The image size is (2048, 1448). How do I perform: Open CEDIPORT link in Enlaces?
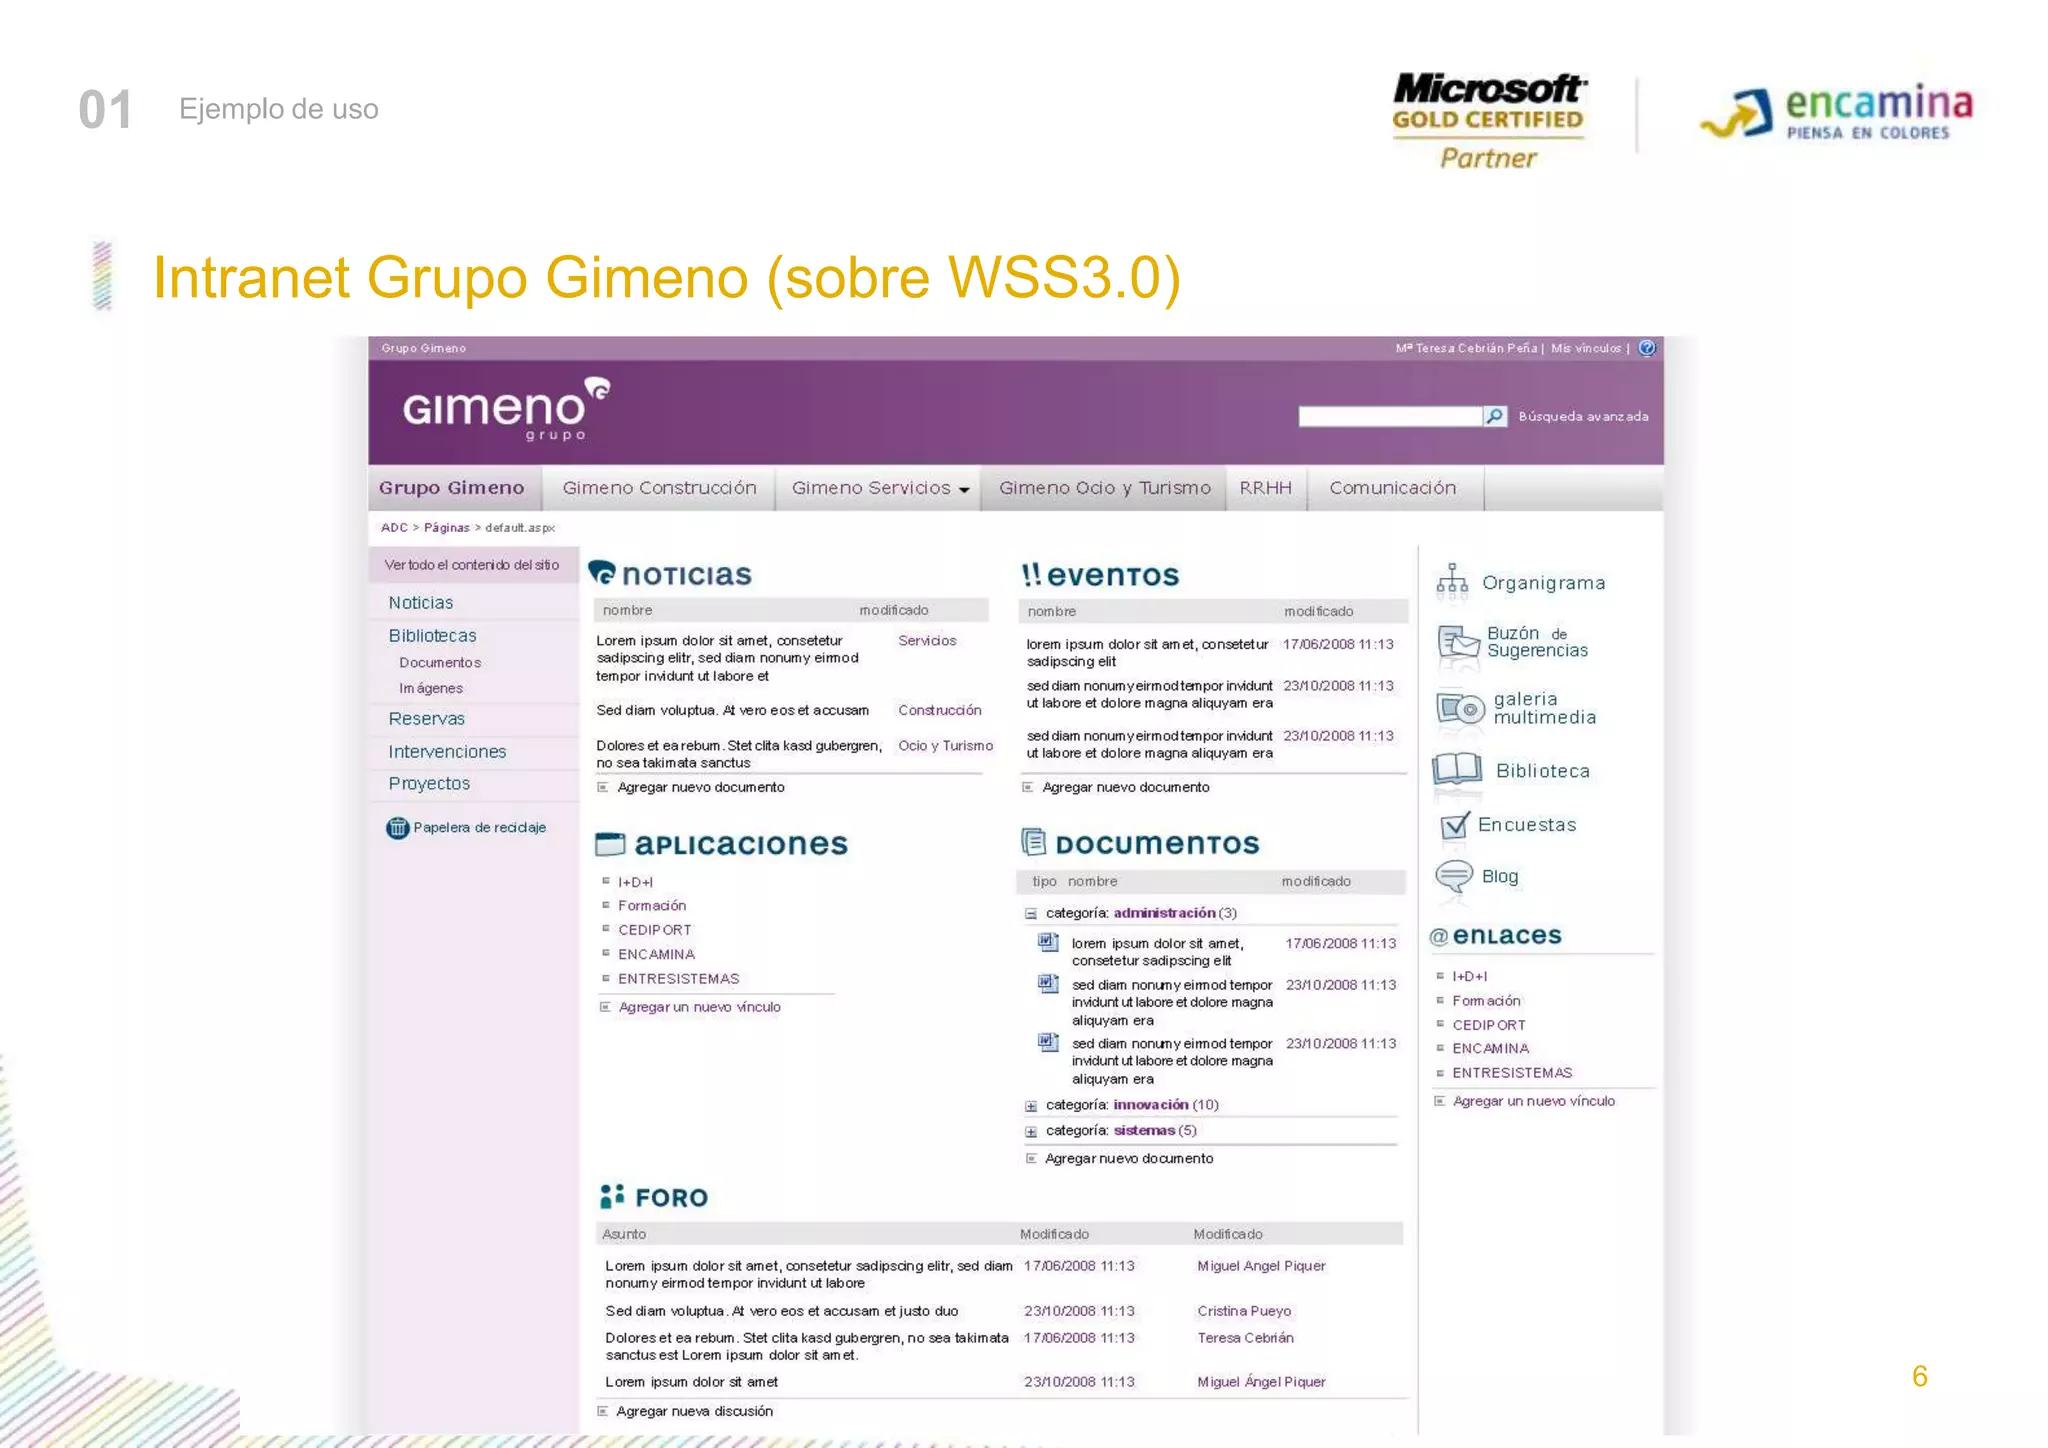tap(1489, 1025)
